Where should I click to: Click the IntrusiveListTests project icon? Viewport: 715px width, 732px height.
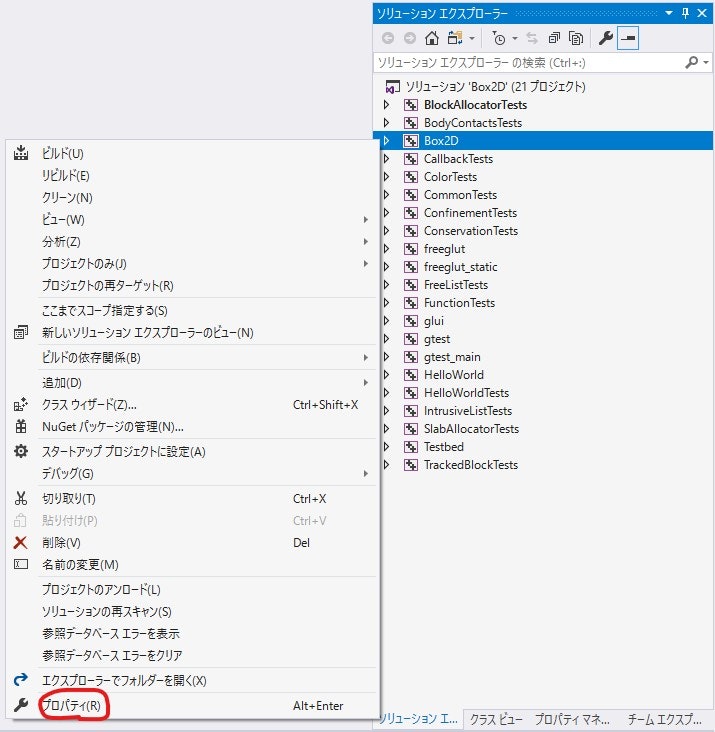tap(411, 411)
